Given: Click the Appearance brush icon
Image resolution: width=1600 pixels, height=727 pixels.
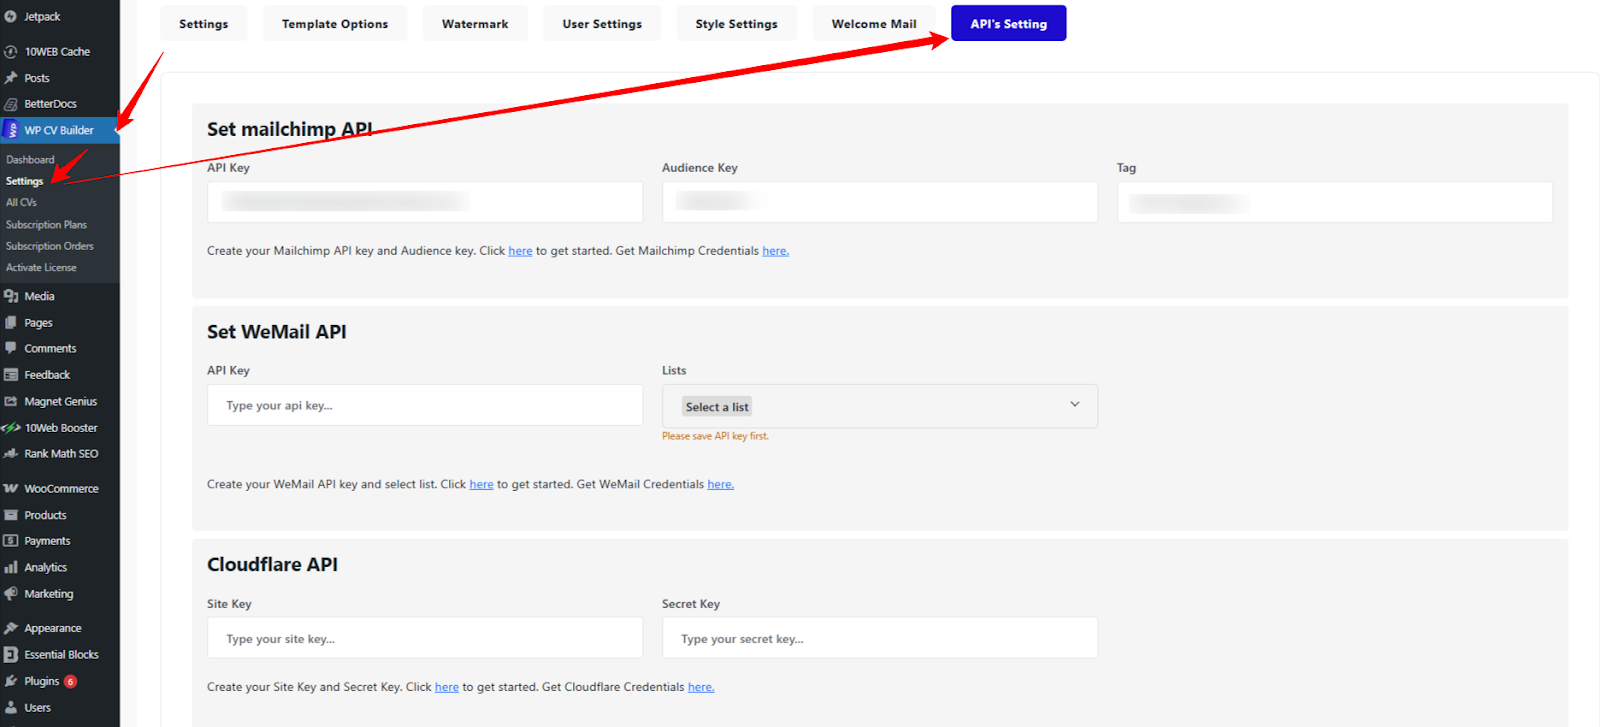Looking at the screenshot, I should 11,628.
